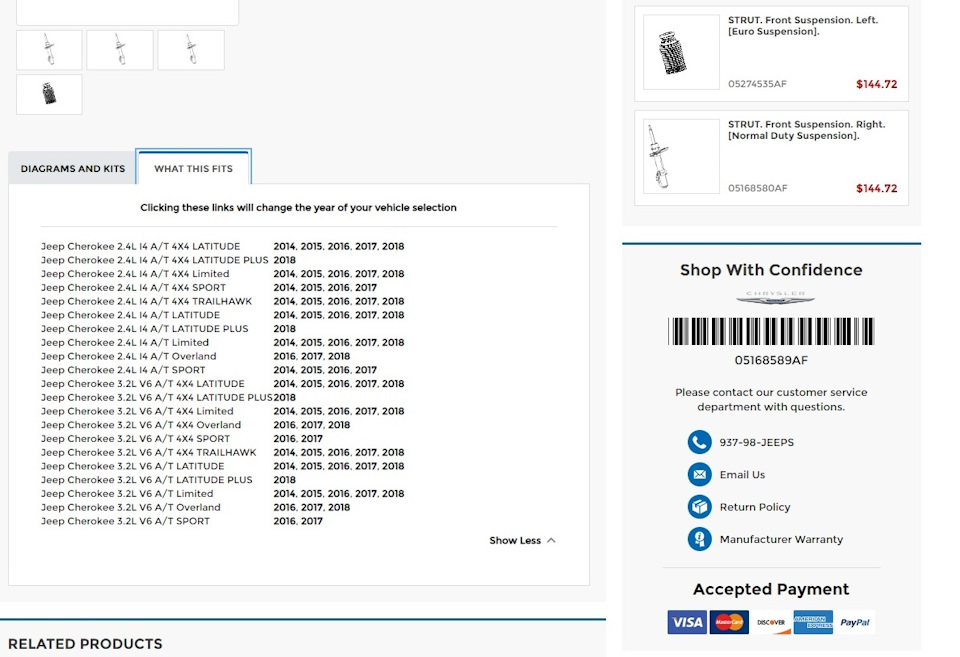This screenshot has width=960, height=657.
Task: Click the box icon for Return Policy
Action: click(x=699, y=507)
